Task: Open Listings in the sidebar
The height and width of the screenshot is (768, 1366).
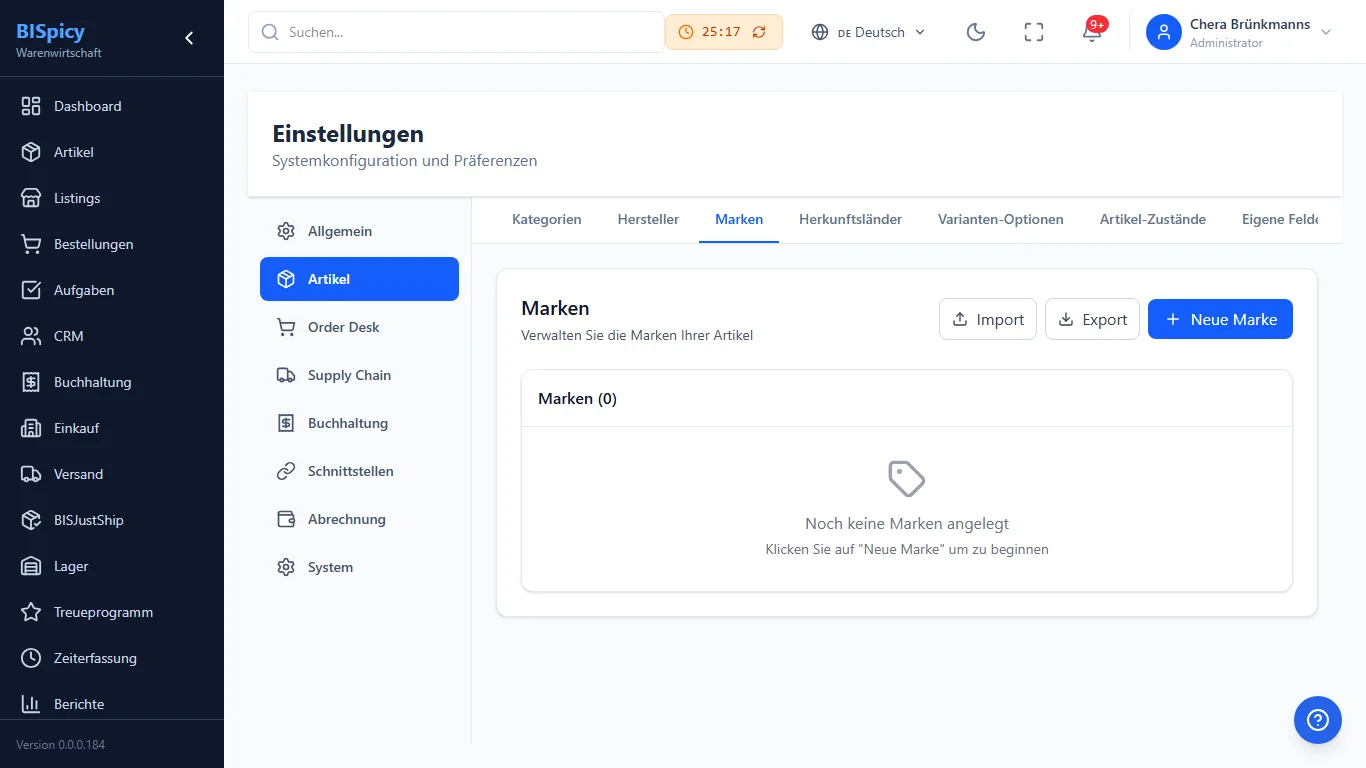Action: pyautogui.click(x=112, y=198)
